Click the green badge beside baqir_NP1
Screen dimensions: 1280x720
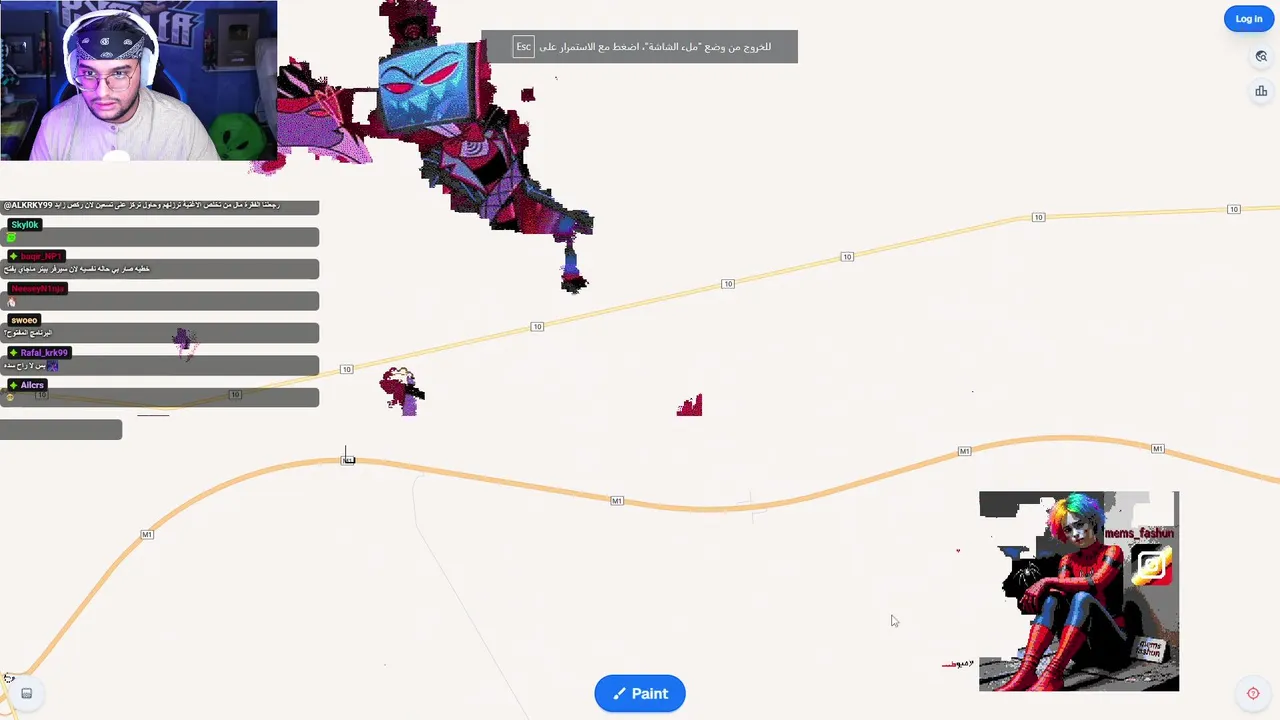point(13,257)
